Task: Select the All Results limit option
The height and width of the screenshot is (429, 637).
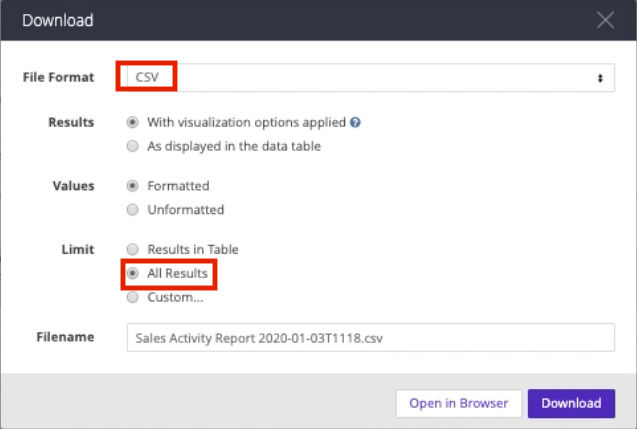Action: (x=133, y=273)
